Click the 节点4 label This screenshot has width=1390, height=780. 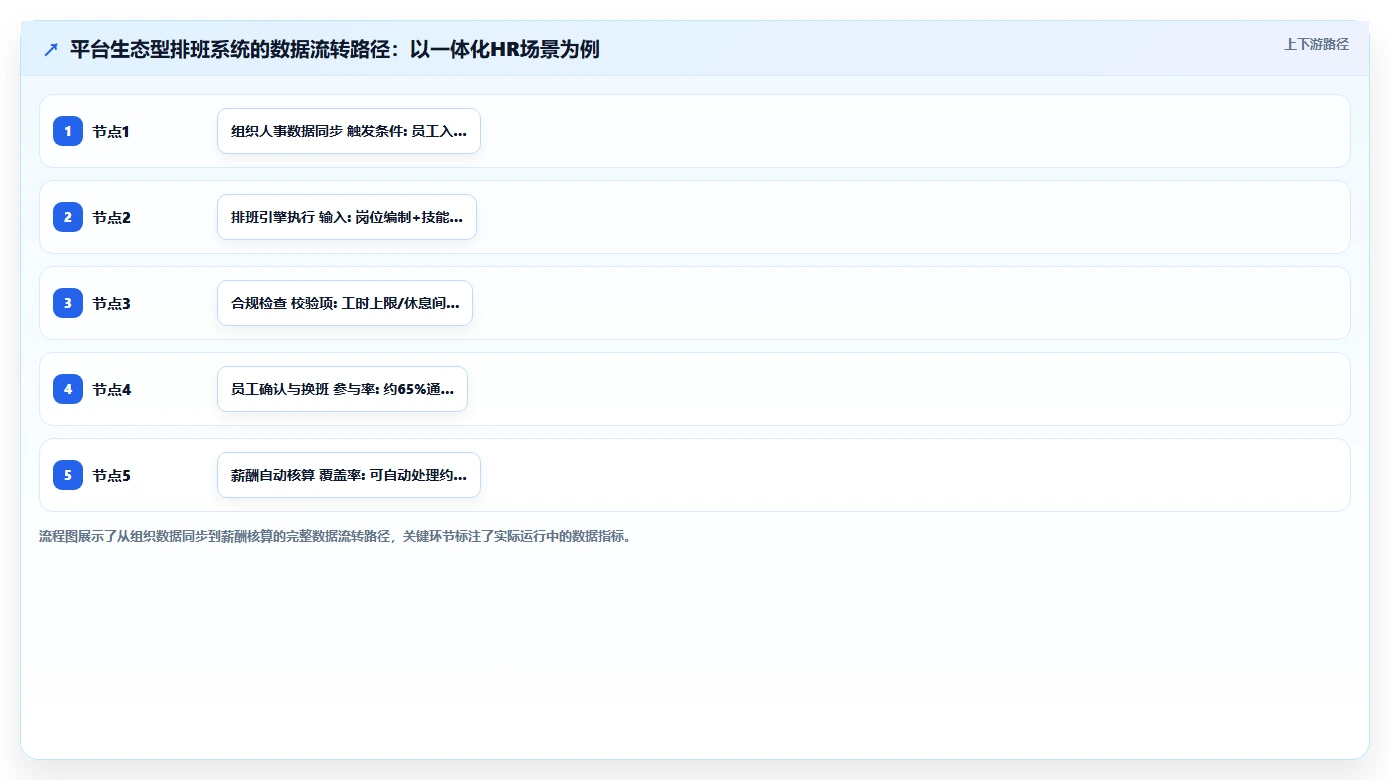coord(111,389)
